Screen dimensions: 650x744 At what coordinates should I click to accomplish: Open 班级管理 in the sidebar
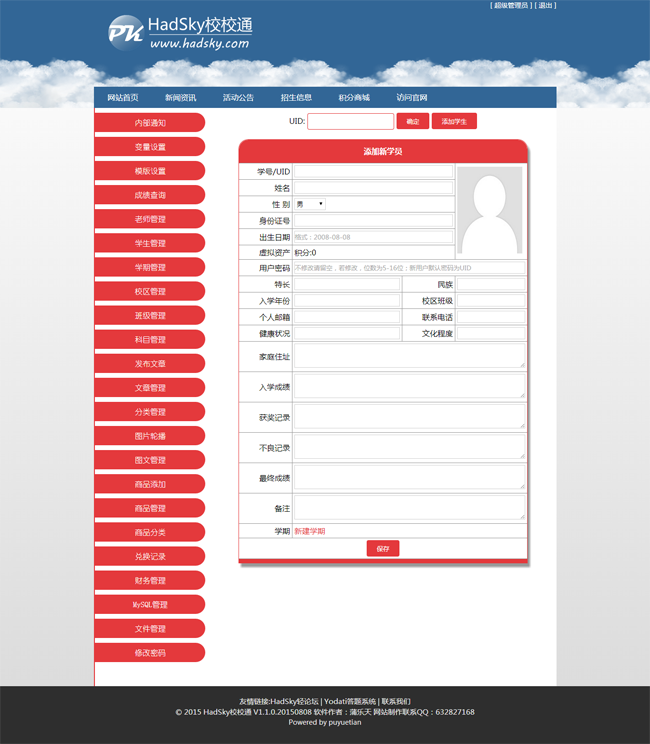pyautogui.click(x=150, y=316)
